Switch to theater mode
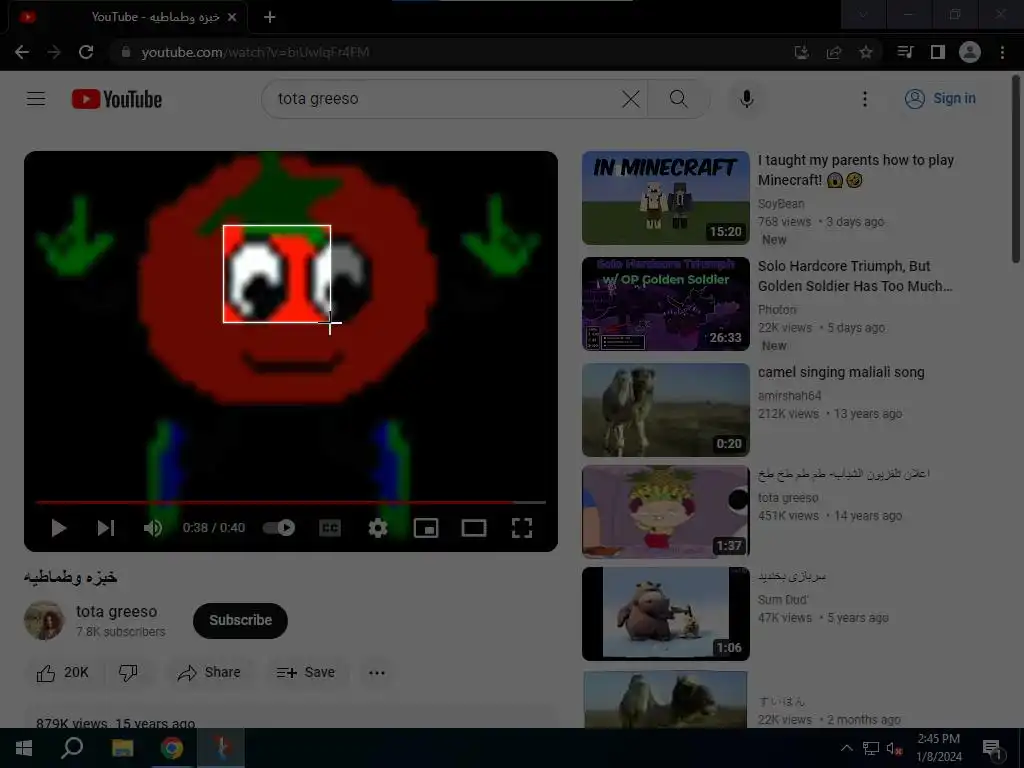1024x768 pixels. pyautogui.click(x=473, y=528)
